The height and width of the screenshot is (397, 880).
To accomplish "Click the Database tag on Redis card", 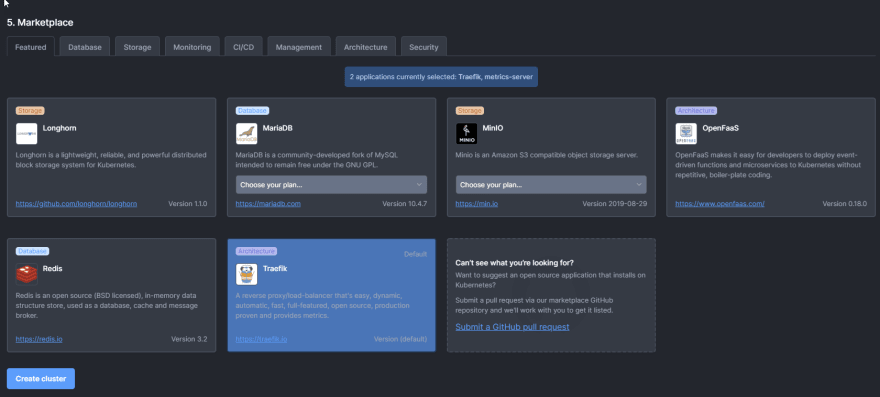I will 32,251.
